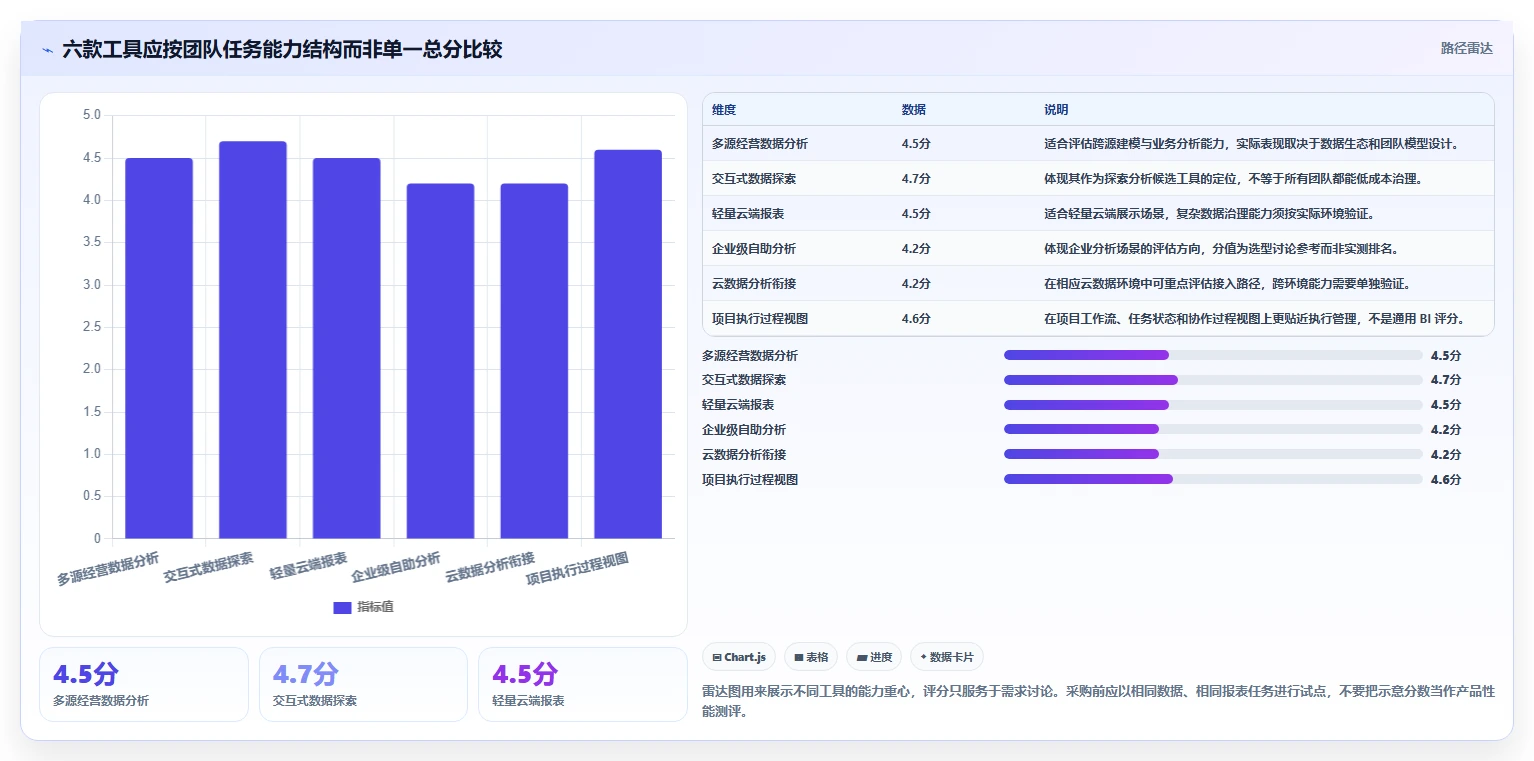Viewport: 1534px width, 761px height.
Task: Click the 路径雷达 label in header
Action: 1466,48
